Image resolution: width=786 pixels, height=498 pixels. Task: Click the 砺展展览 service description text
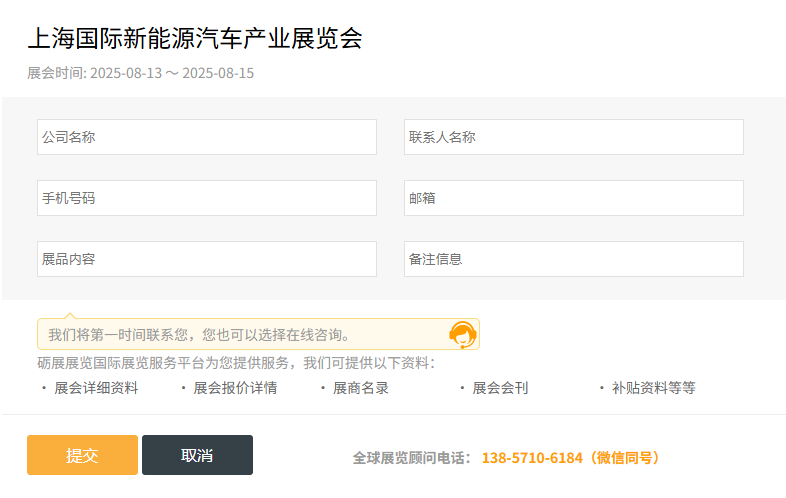[236, 363]
